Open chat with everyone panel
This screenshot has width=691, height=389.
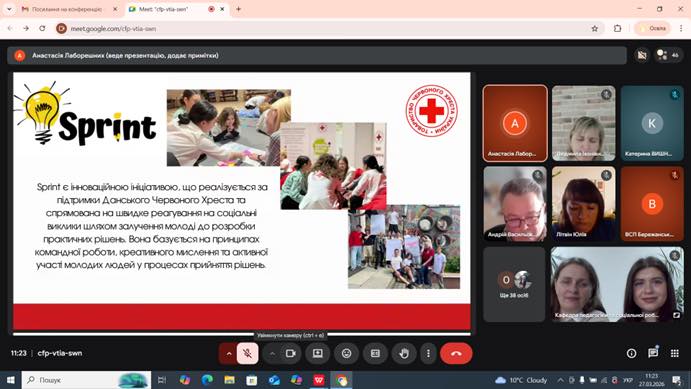point(653,353)
